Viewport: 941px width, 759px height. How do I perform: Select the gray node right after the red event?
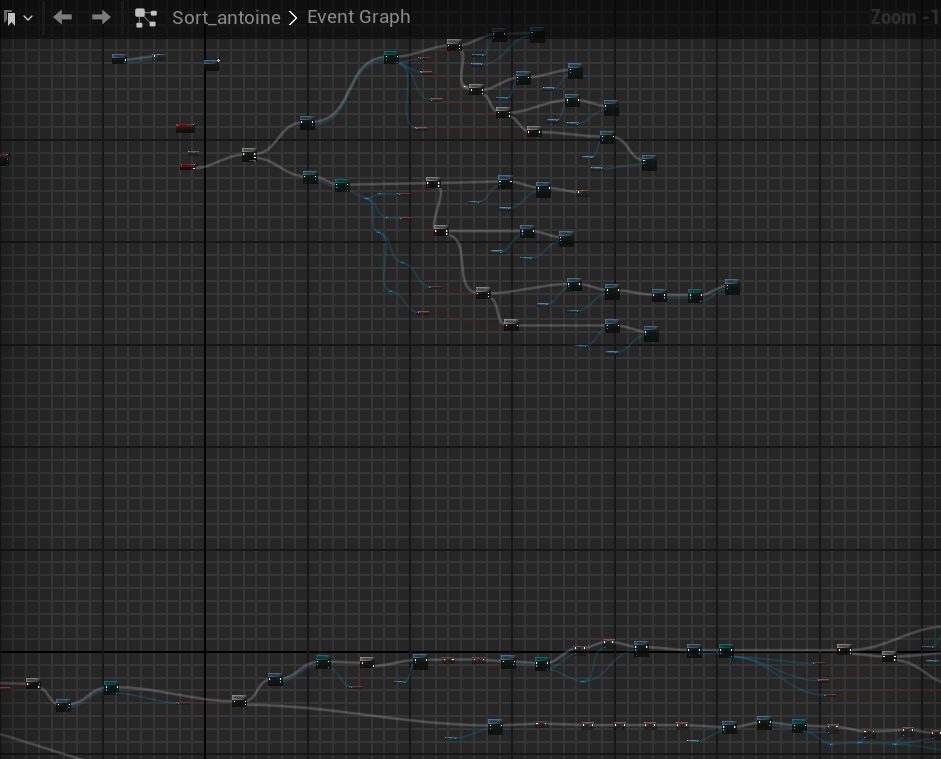click(x=248, y=155)
